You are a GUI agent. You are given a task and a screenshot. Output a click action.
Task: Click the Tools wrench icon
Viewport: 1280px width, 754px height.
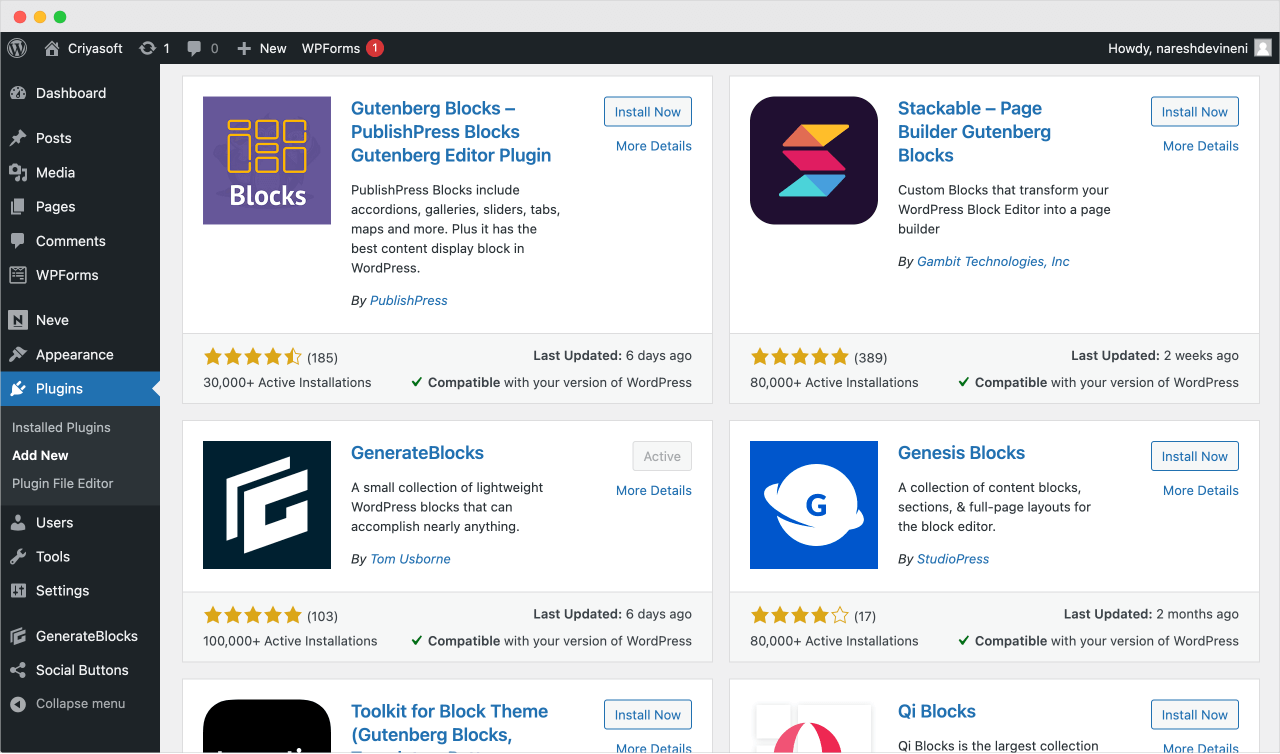[x=18, y=556]
